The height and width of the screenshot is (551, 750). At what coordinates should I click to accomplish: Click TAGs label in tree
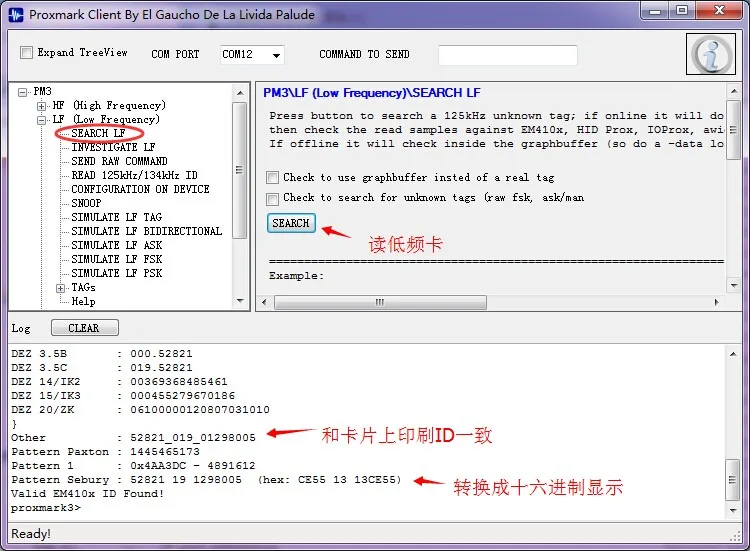point(83,287)
